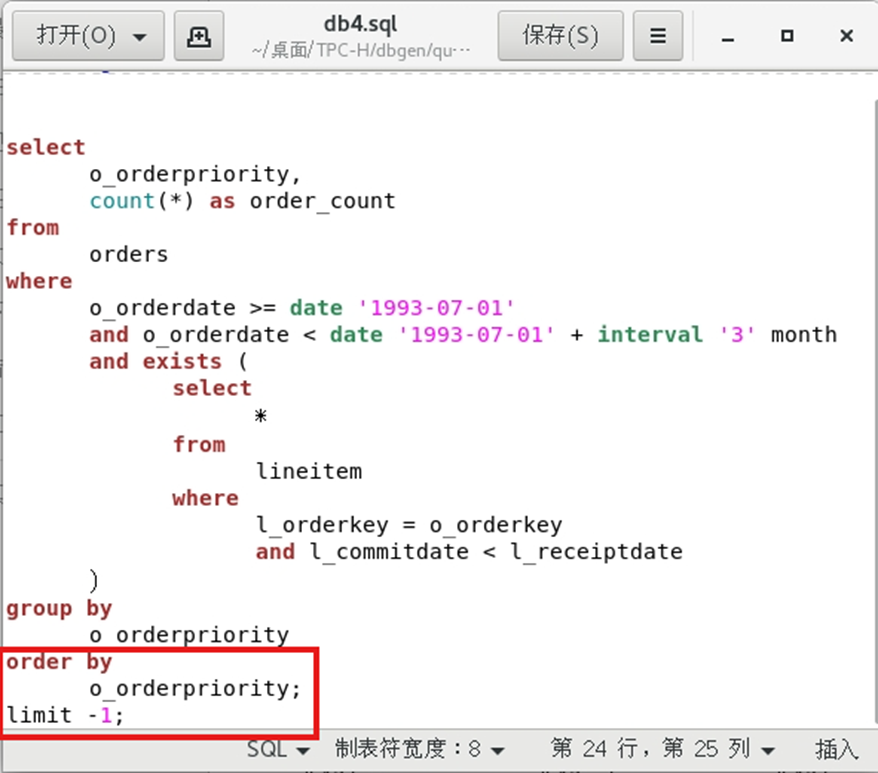Viewport: 878px width, 773px height.
Task: Click the db4.sql title text
Action: point(361,24)
